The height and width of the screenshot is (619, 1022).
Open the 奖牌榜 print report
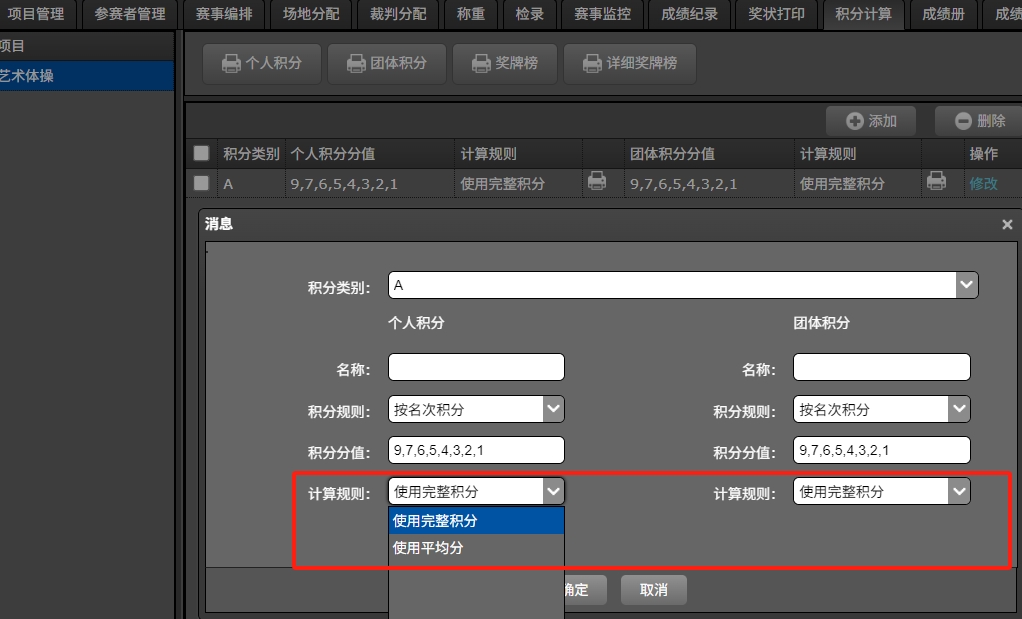point(504,63)
